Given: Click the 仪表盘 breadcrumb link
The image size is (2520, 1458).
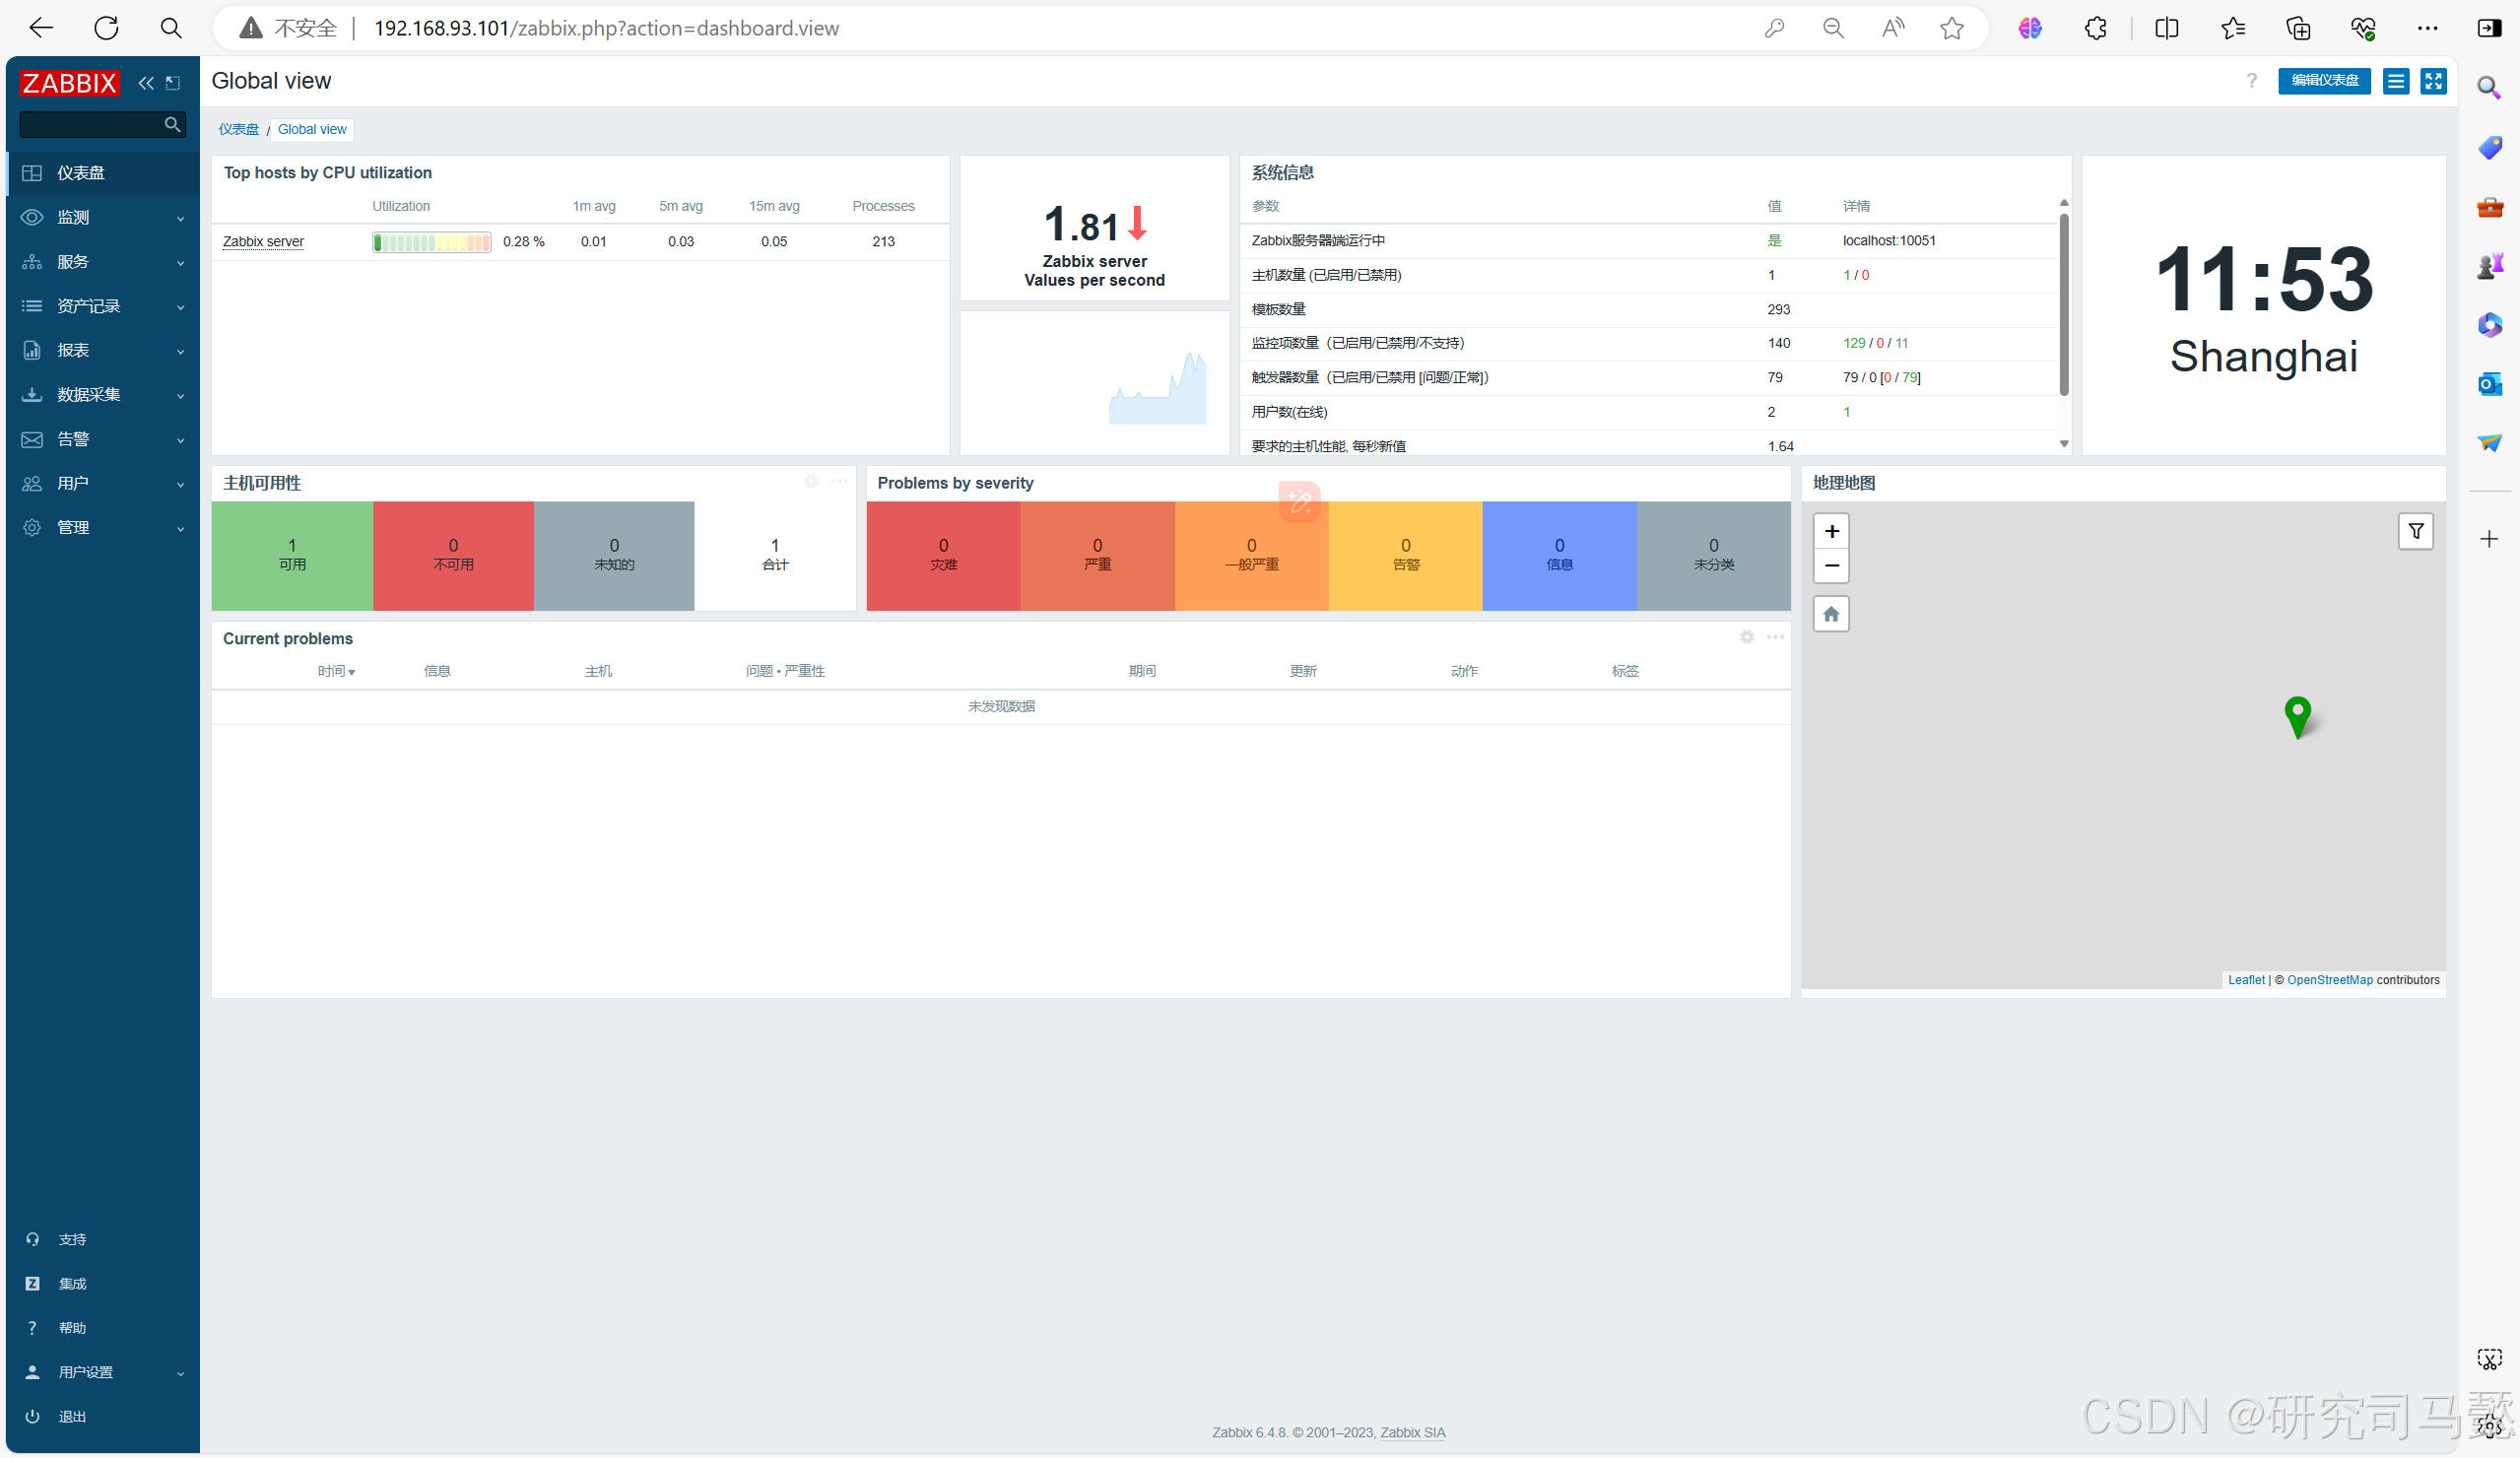Looking at the screenshot, I should (239, 129).
